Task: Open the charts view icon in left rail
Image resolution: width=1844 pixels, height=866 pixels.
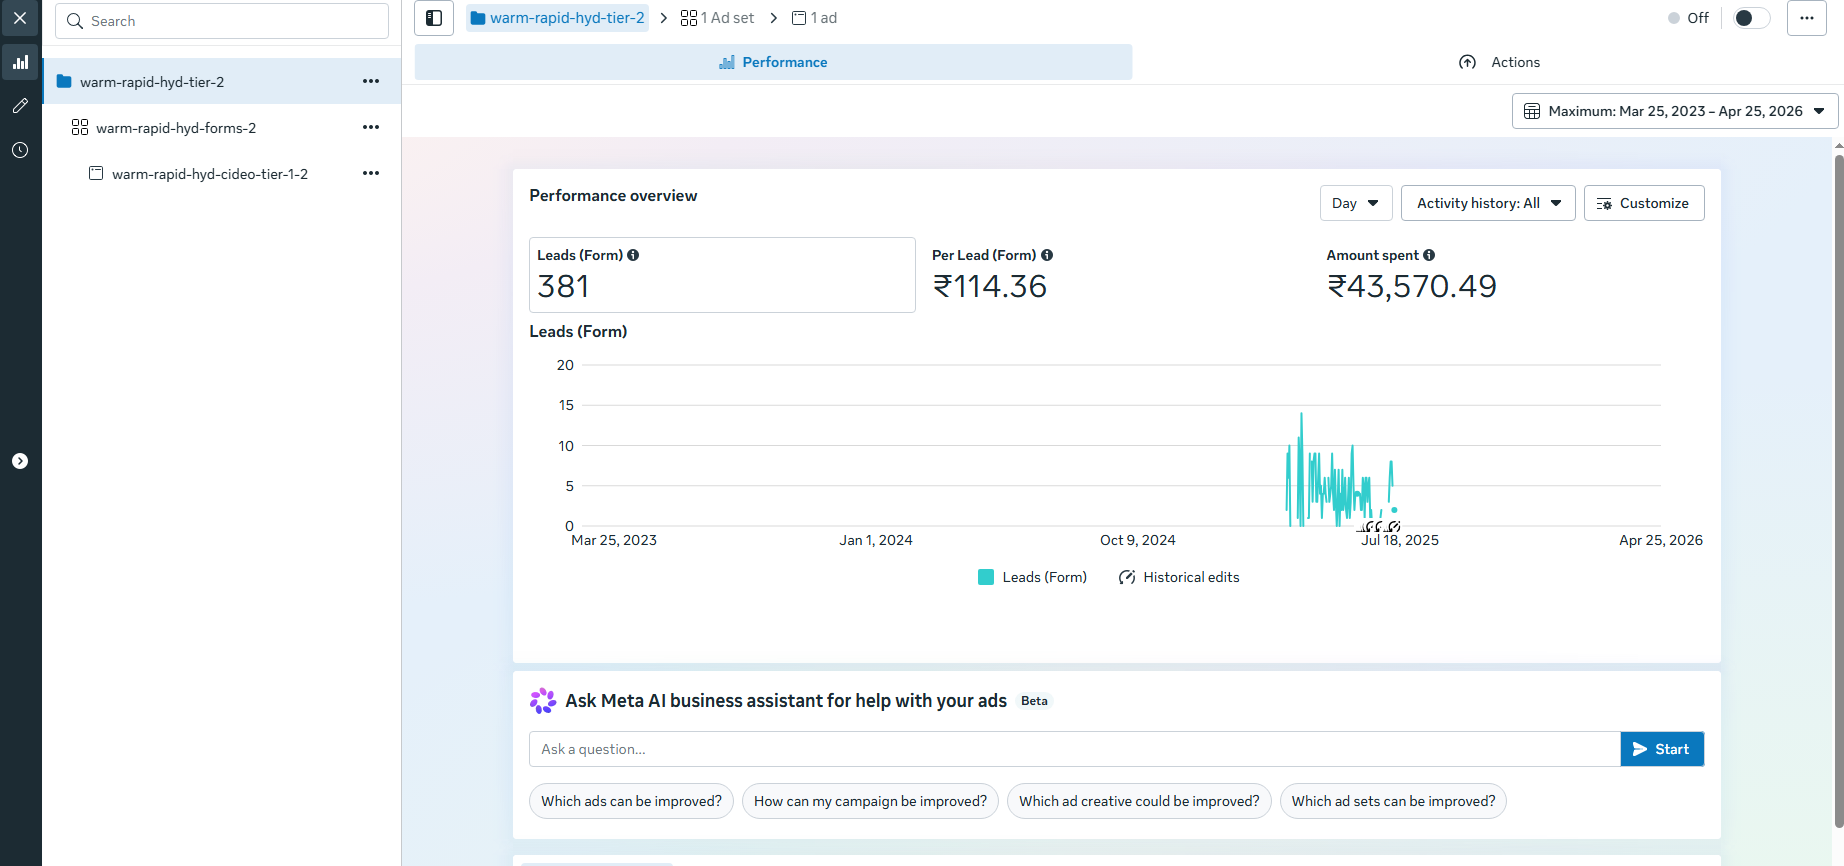Action: coord(20,62)
